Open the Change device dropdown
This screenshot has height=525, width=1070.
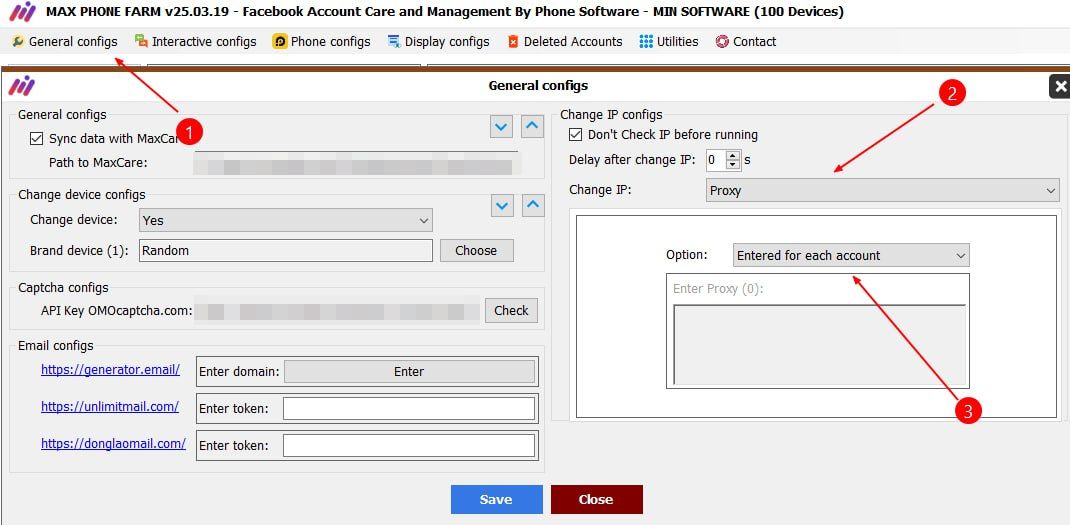[x=286, y=221]
